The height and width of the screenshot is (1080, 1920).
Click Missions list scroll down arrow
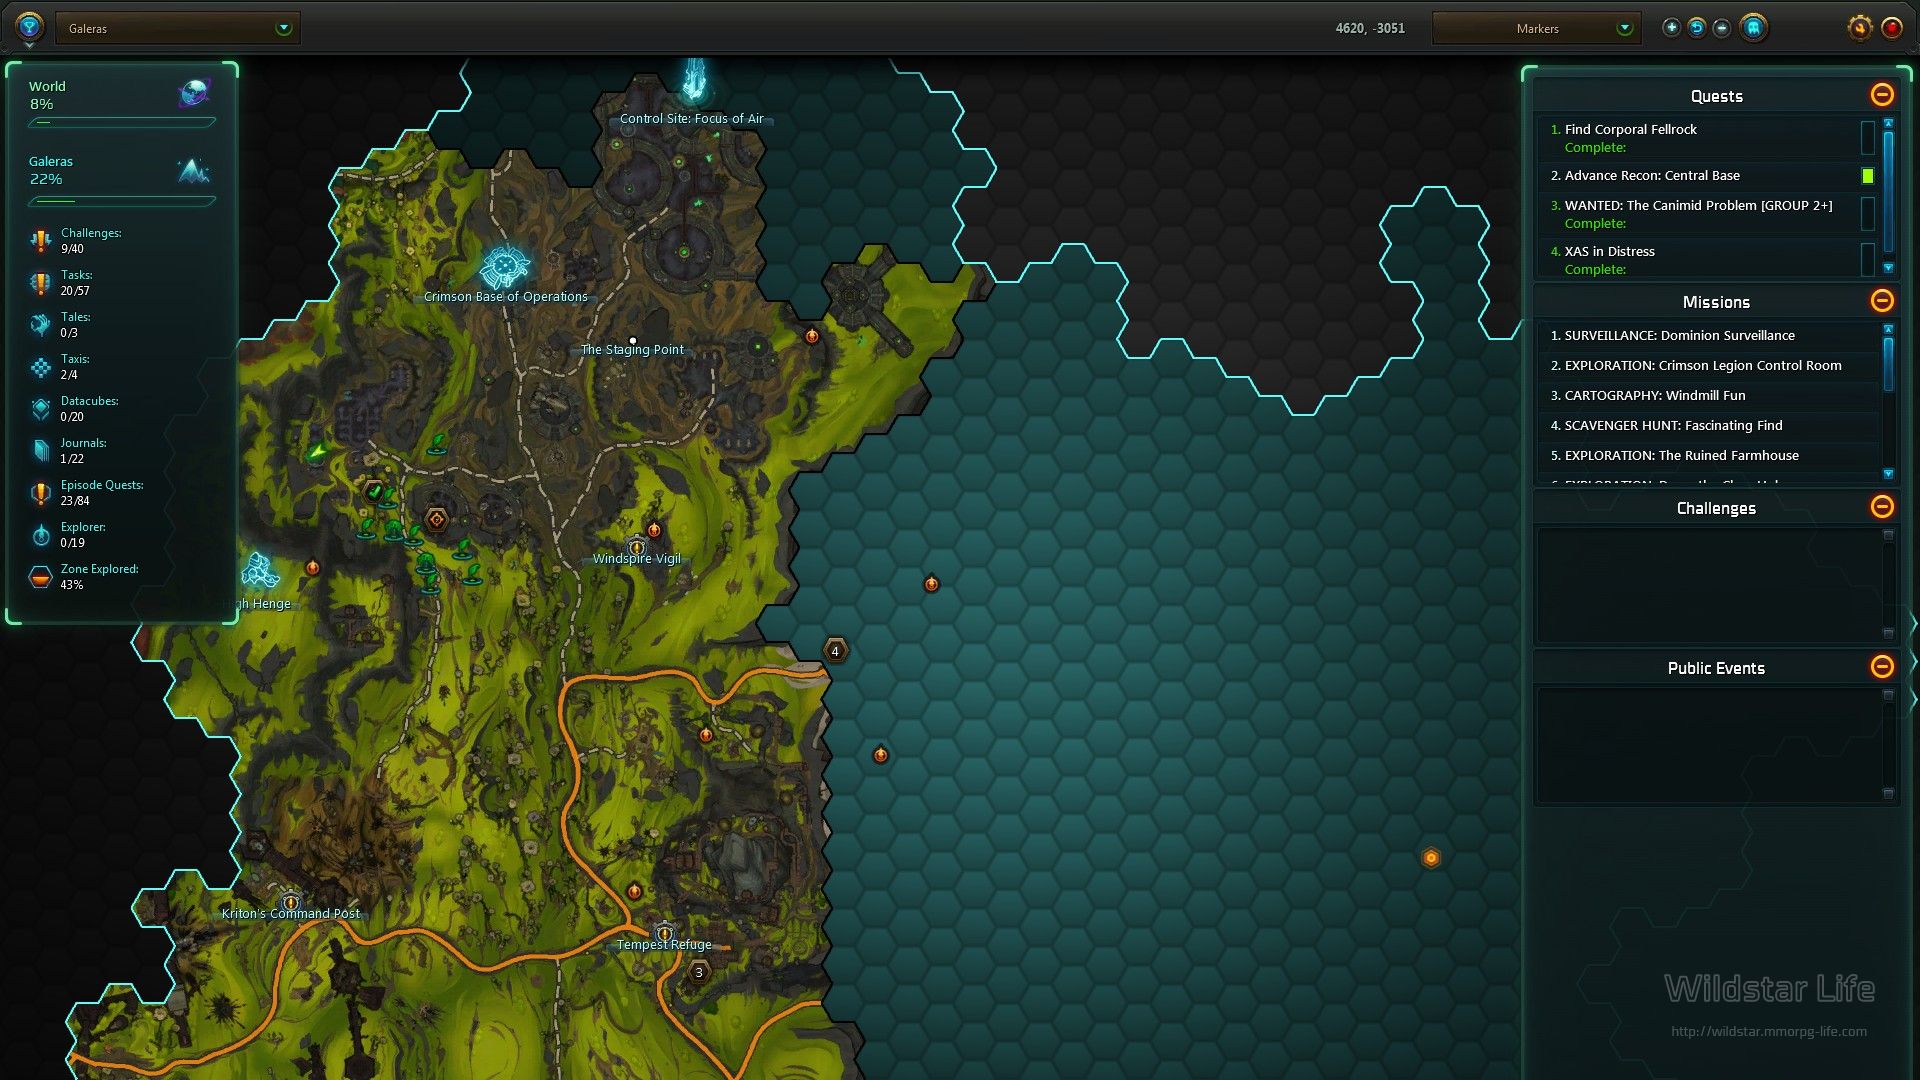(x=1888, y=474)
